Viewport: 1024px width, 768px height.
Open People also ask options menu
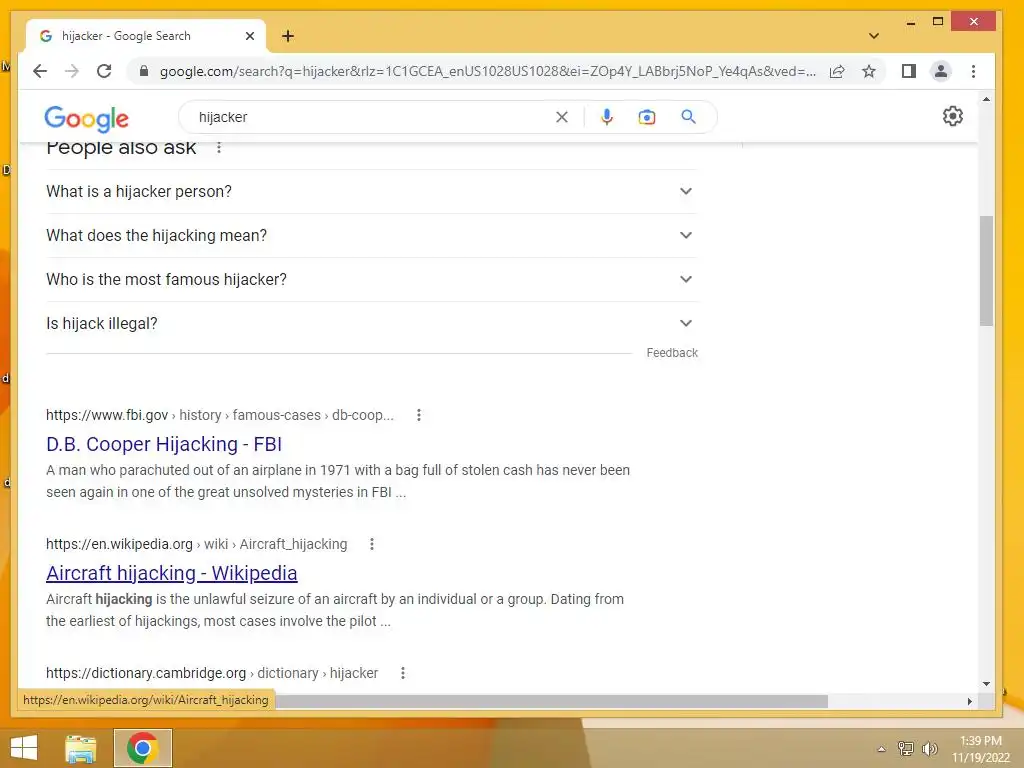pos(219,148)
